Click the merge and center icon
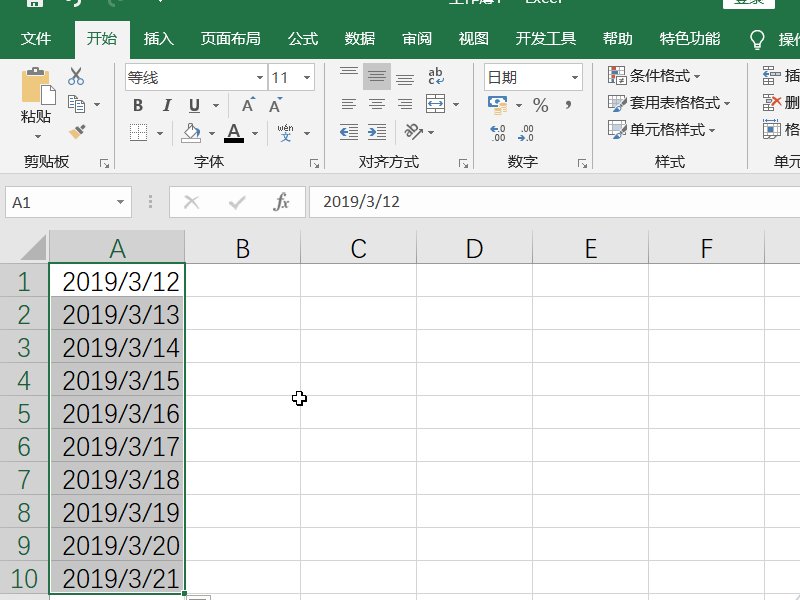 [x=434, y=104]
